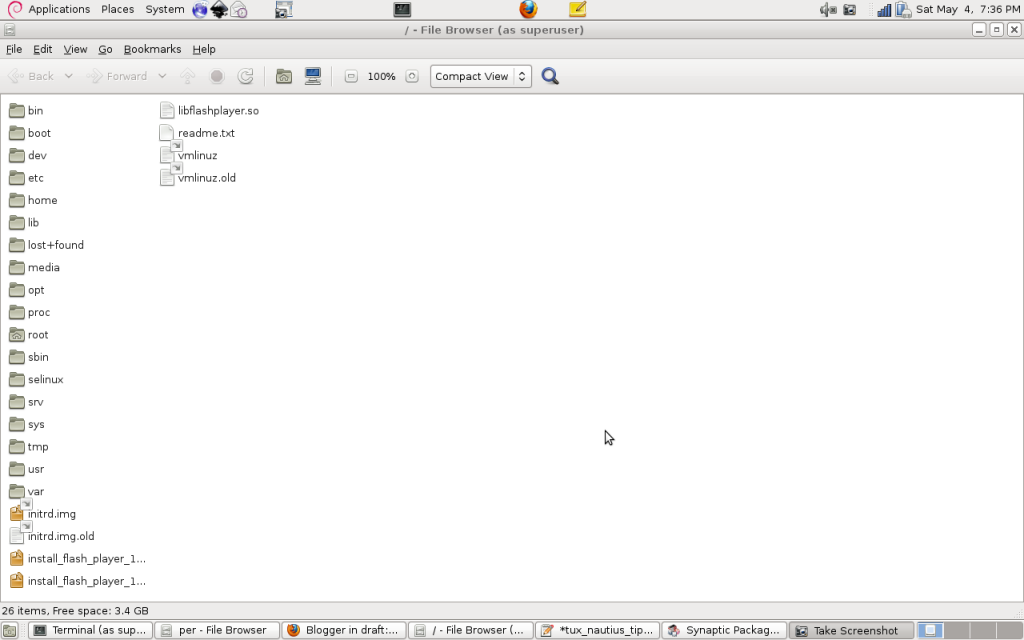Select the etc folder
The width and height of the screenshot is (1024, 640).
pos(35,178)
